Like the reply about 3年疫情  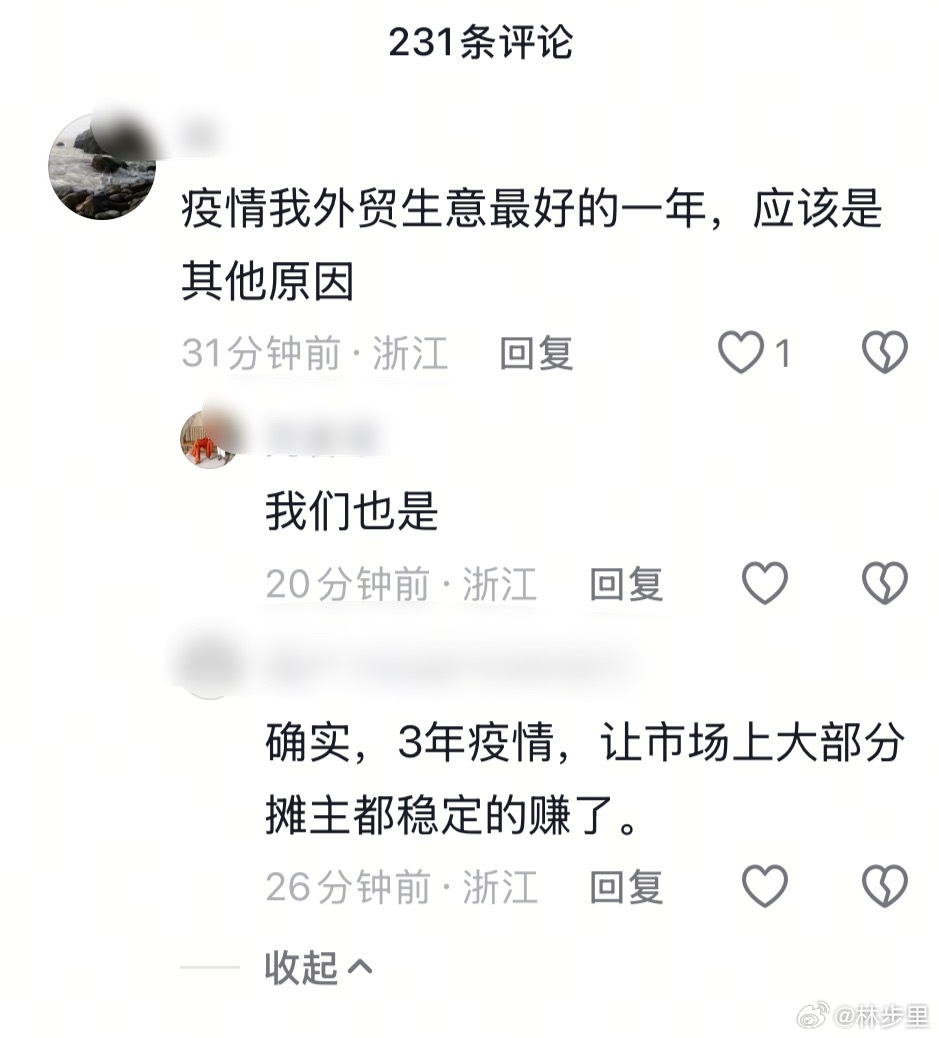point(765,886)
